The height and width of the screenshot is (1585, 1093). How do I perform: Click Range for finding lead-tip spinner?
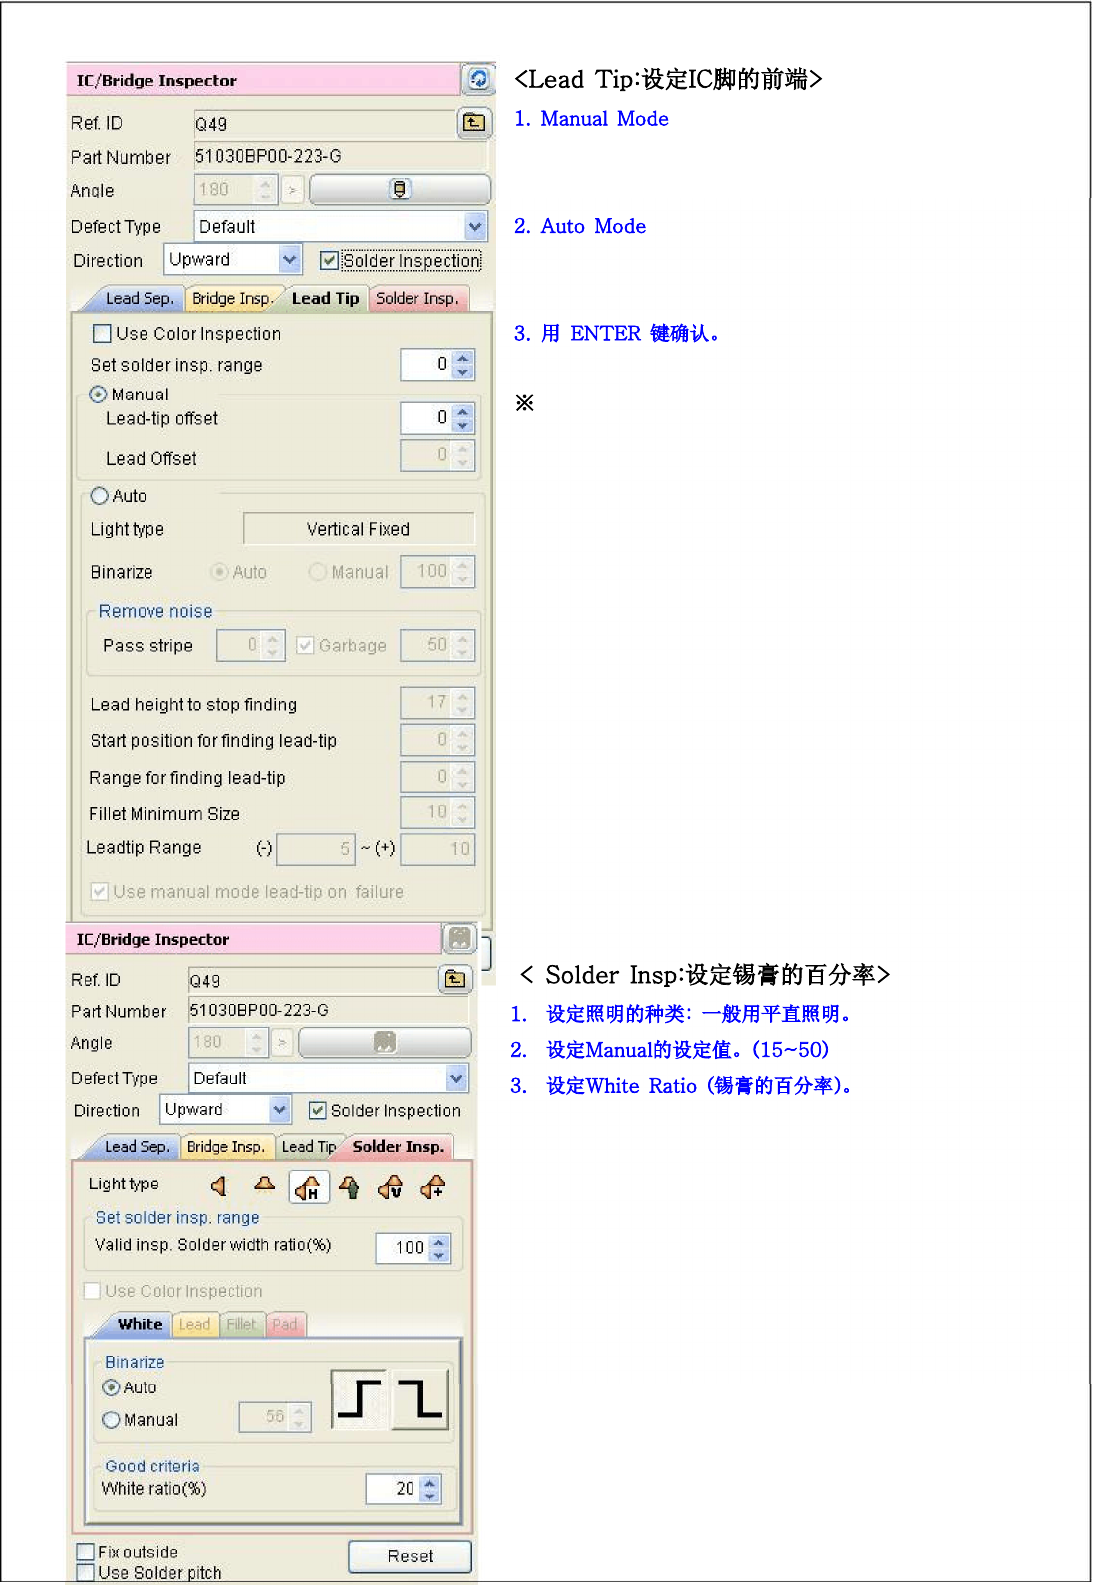437,777
